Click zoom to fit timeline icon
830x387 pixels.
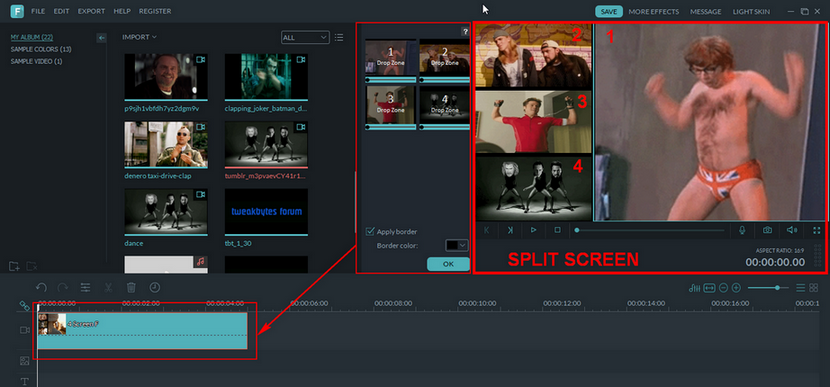pos(709,288)
